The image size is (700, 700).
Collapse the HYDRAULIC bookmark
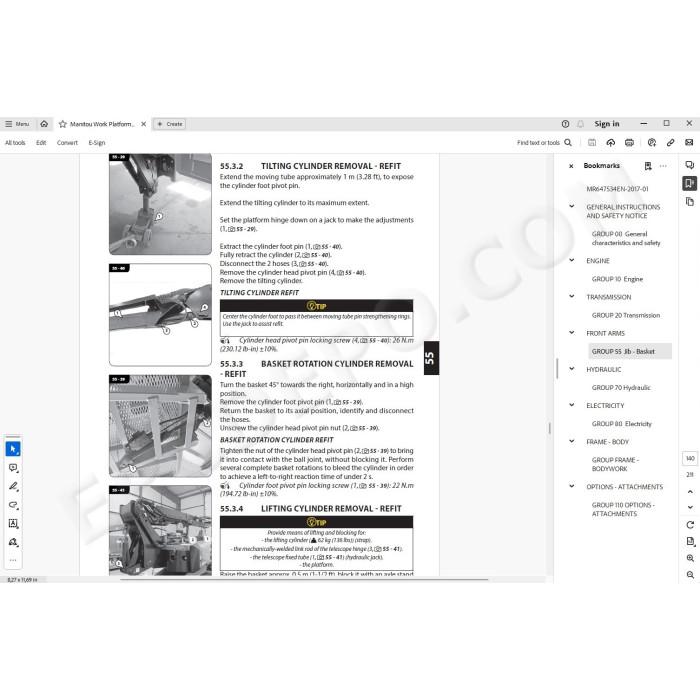pos(571,369)
